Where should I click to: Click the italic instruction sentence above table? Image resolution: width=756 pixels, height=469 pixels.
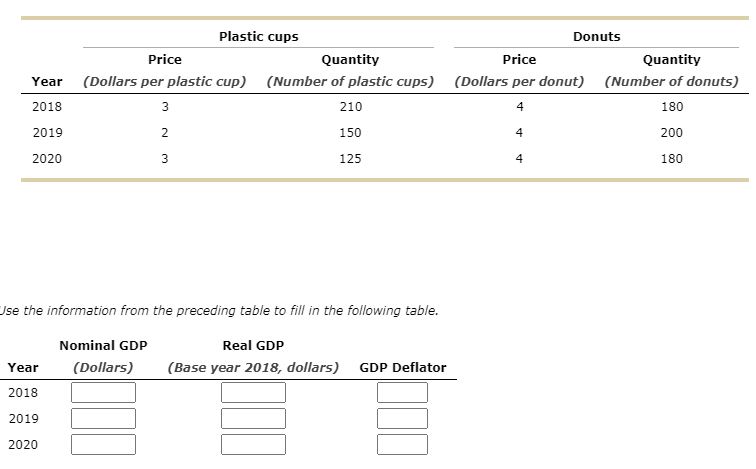(x=219, y=310)
